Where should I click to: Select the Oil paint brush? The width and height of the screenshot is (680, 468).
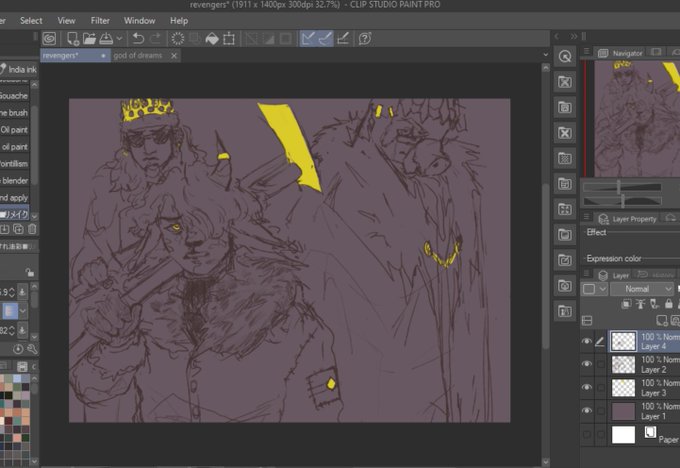point(14,130)
